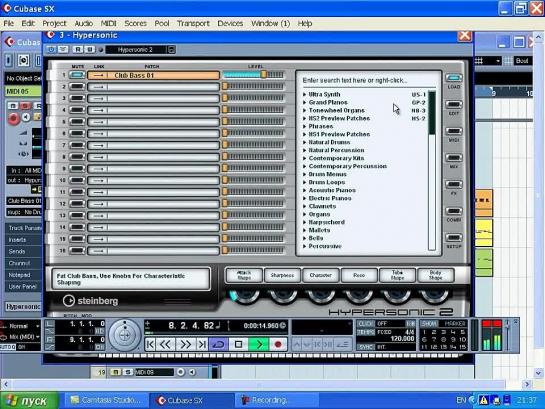Open the Hypersonic 2 preset dropdown
This screenshot has width=545, height=409.
pos(171,50)
